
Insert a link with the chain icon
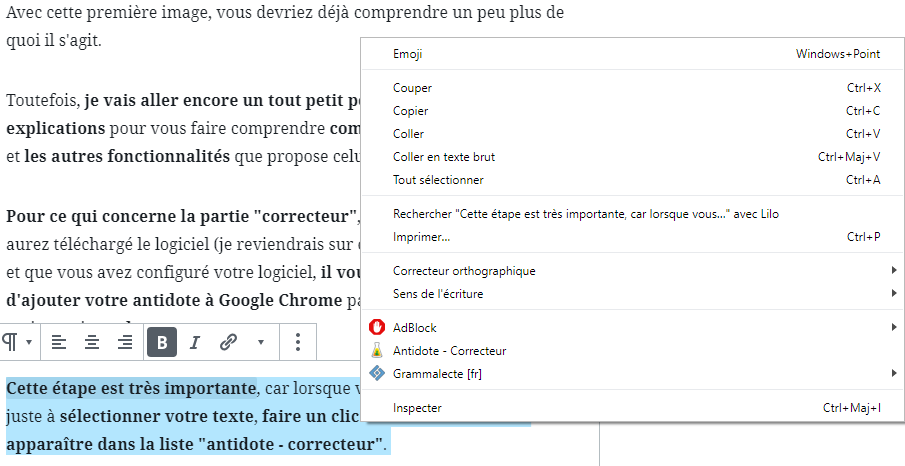pos(228,342)
